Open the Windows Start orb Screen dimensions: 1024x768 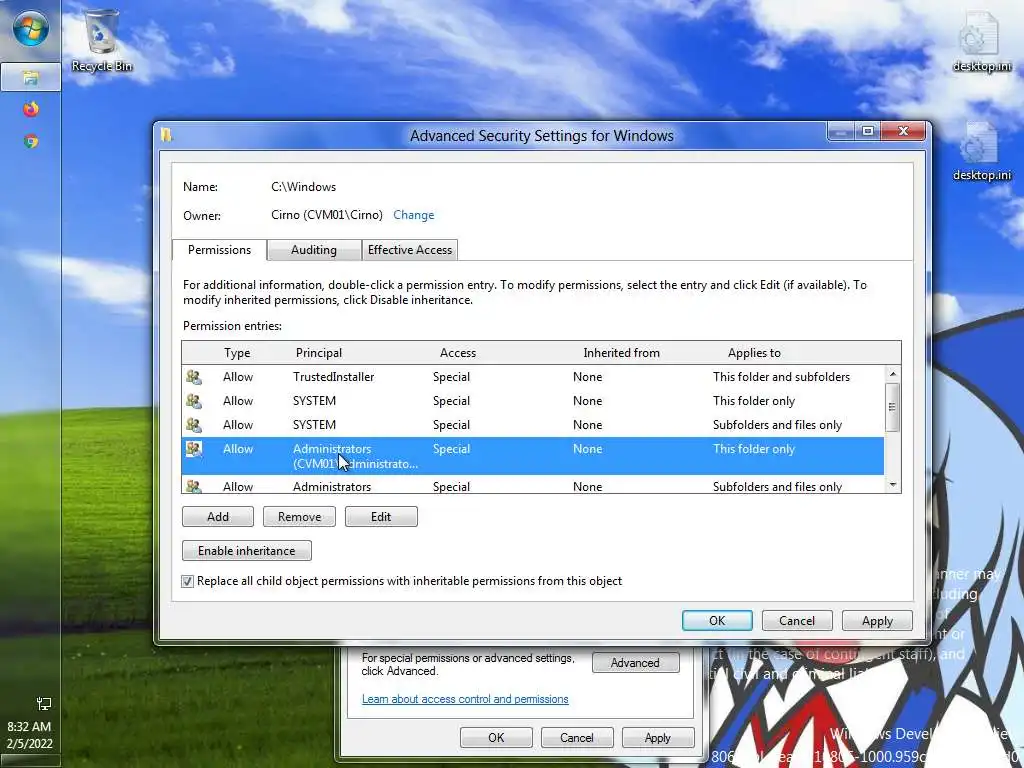click(x=30, y=27)
